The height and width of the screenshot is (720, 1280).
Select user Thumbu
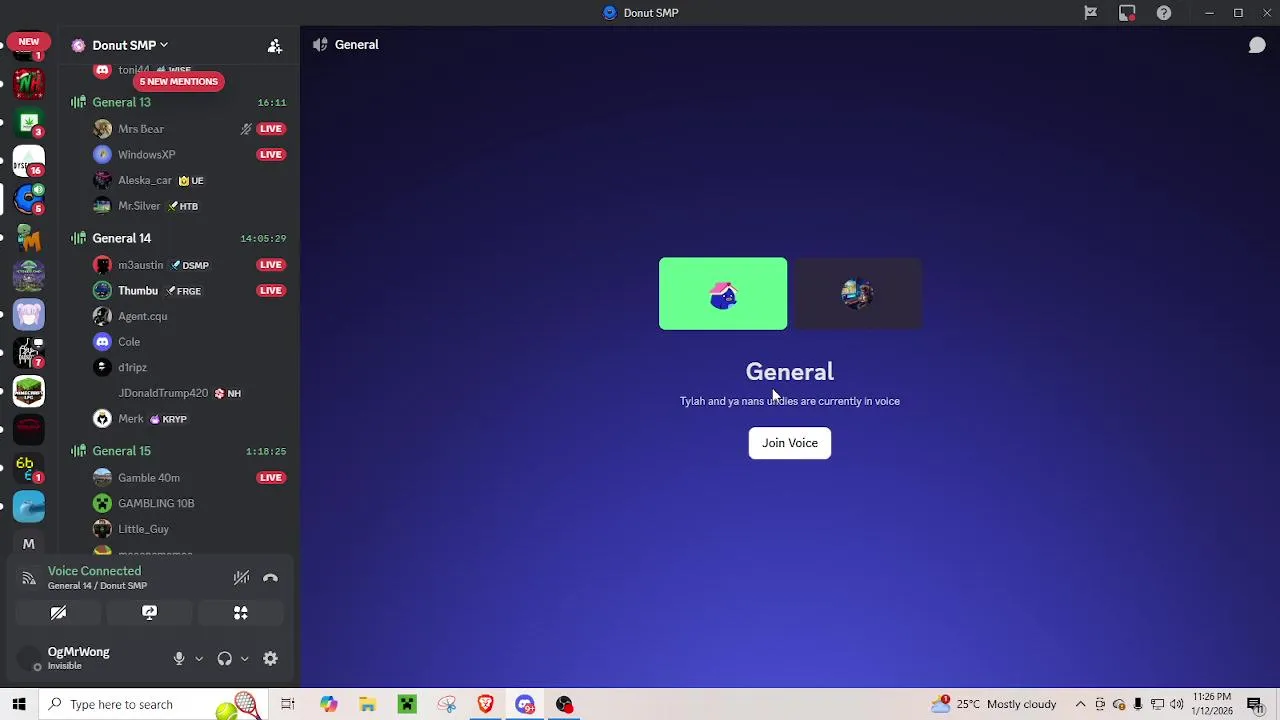point(138,291)
